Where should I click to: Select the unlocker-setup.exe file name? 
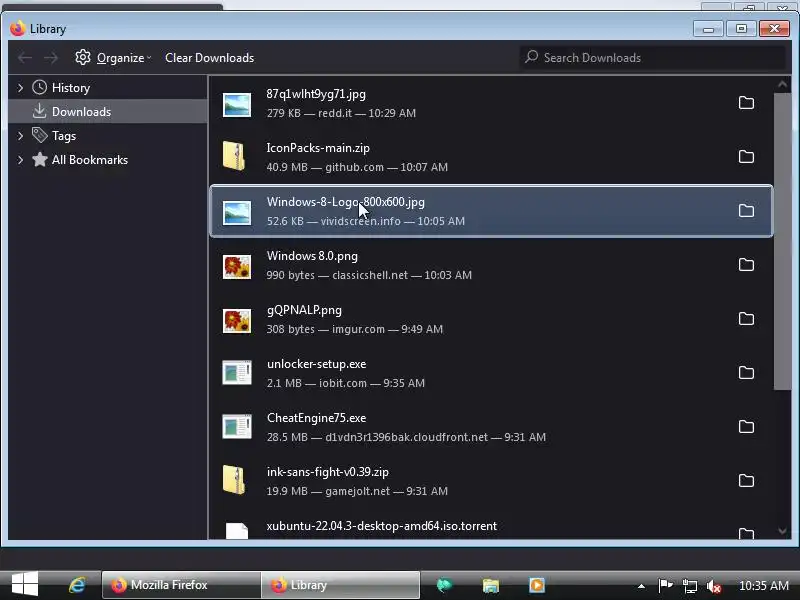pyautogui.click(x=316, y=364)
